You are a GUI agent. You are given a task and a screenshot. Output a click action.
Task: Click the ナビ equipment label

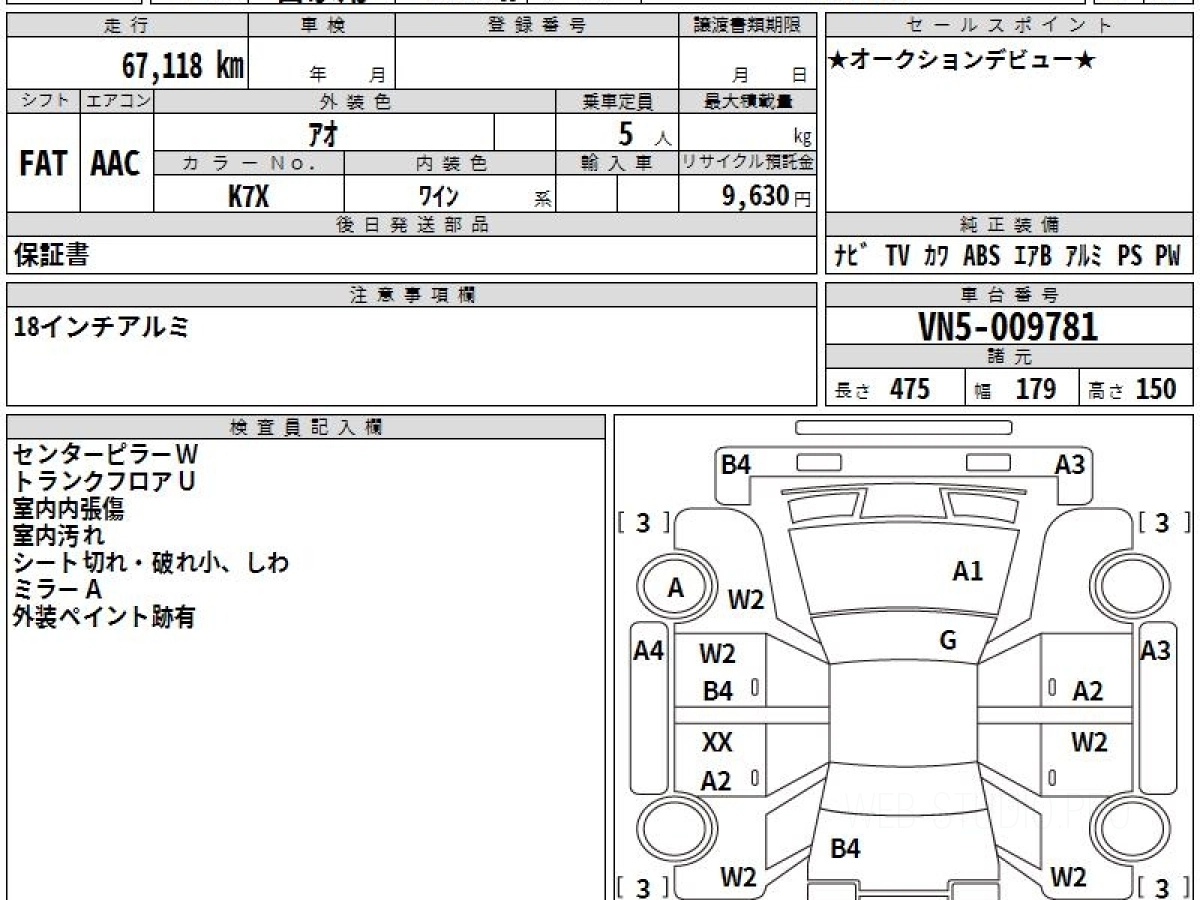coord(852,256)
